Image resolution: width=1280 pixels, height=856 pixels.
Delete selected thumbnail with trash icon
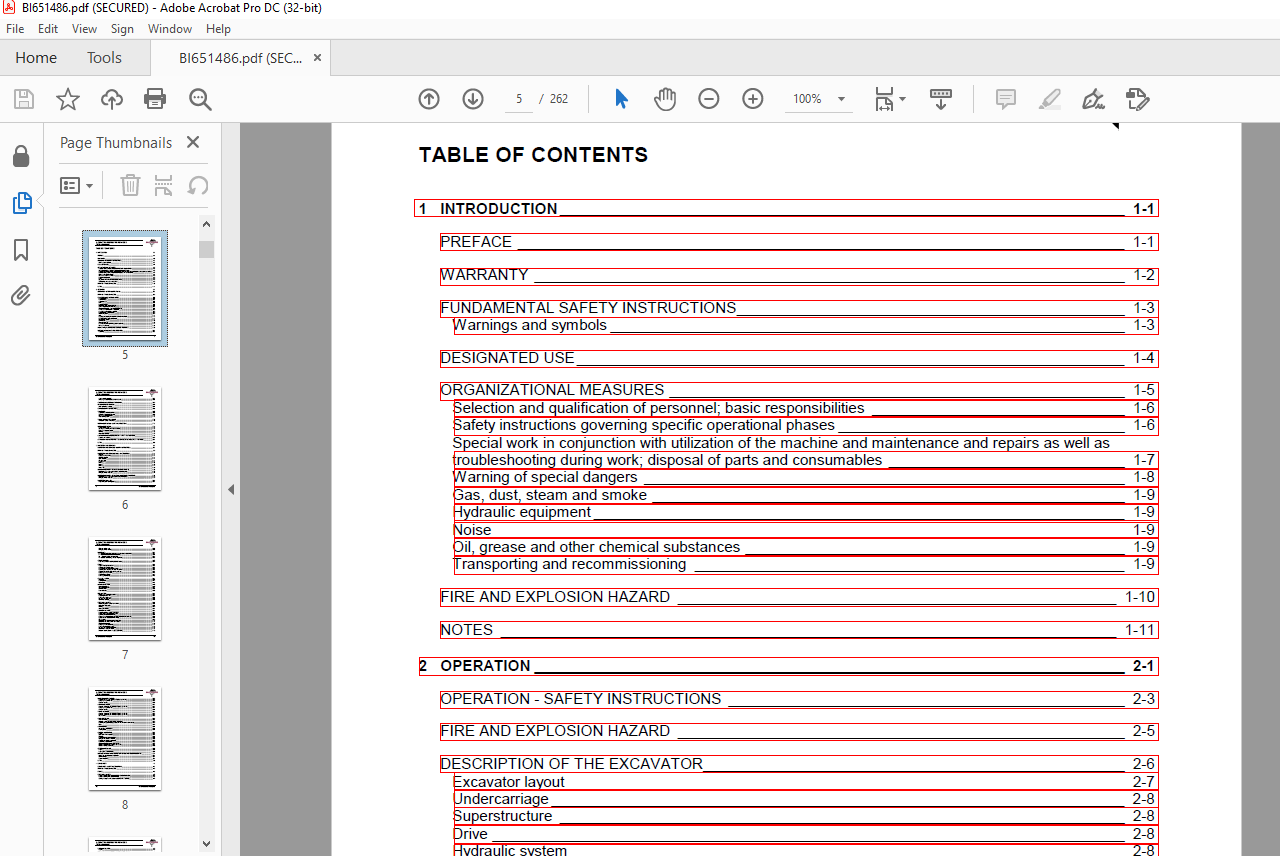click(x=130, y=185)
